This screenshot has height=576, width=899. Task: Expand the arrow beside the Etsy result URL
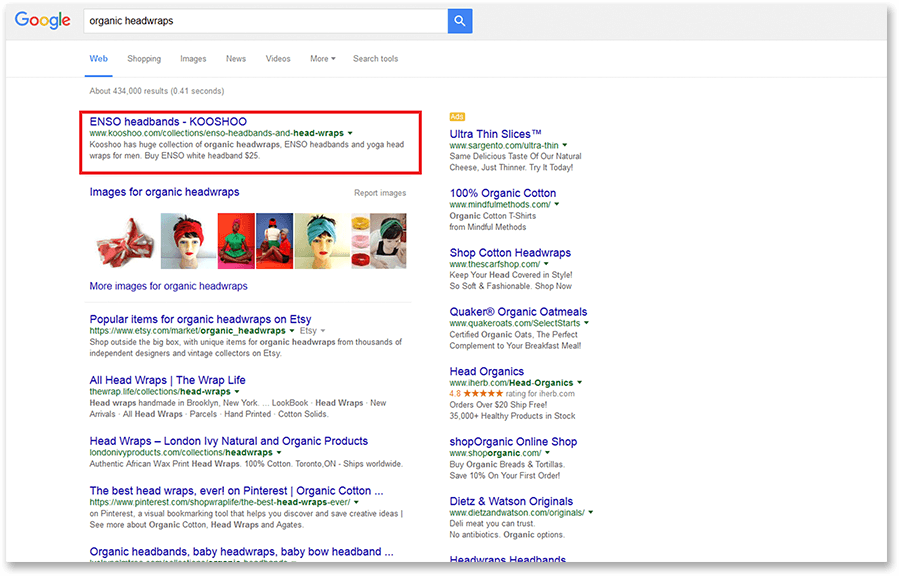pyautogui.click(x=292, y=331)
